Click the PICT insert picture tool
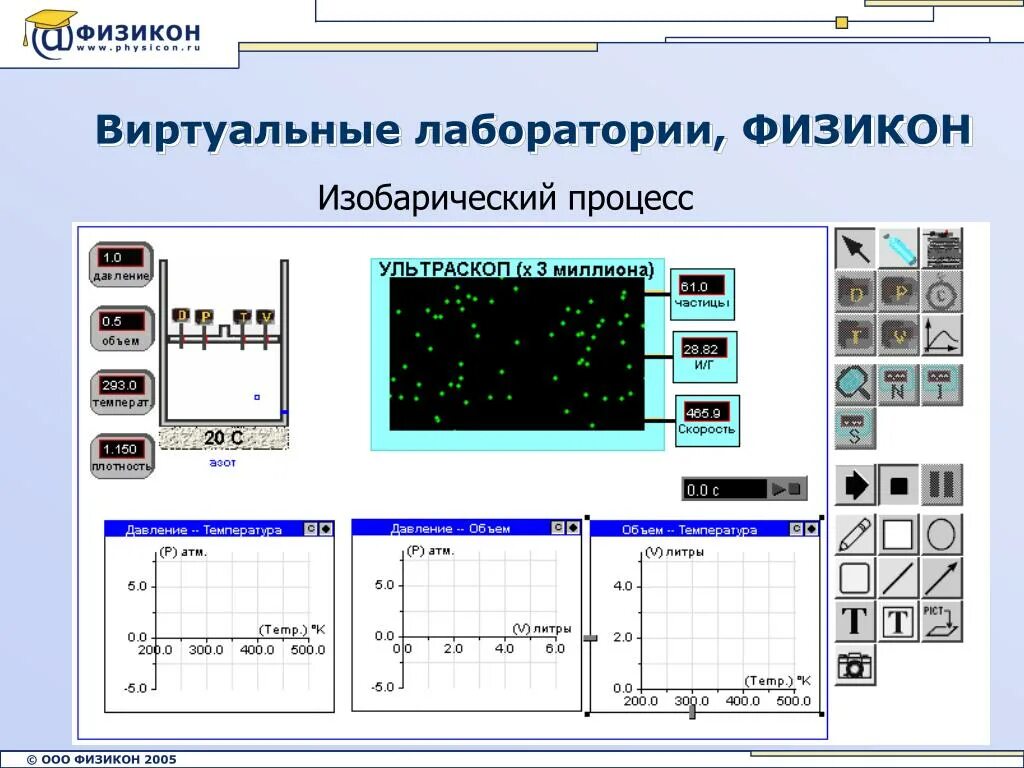1024x768 pixels. [942, 621]
